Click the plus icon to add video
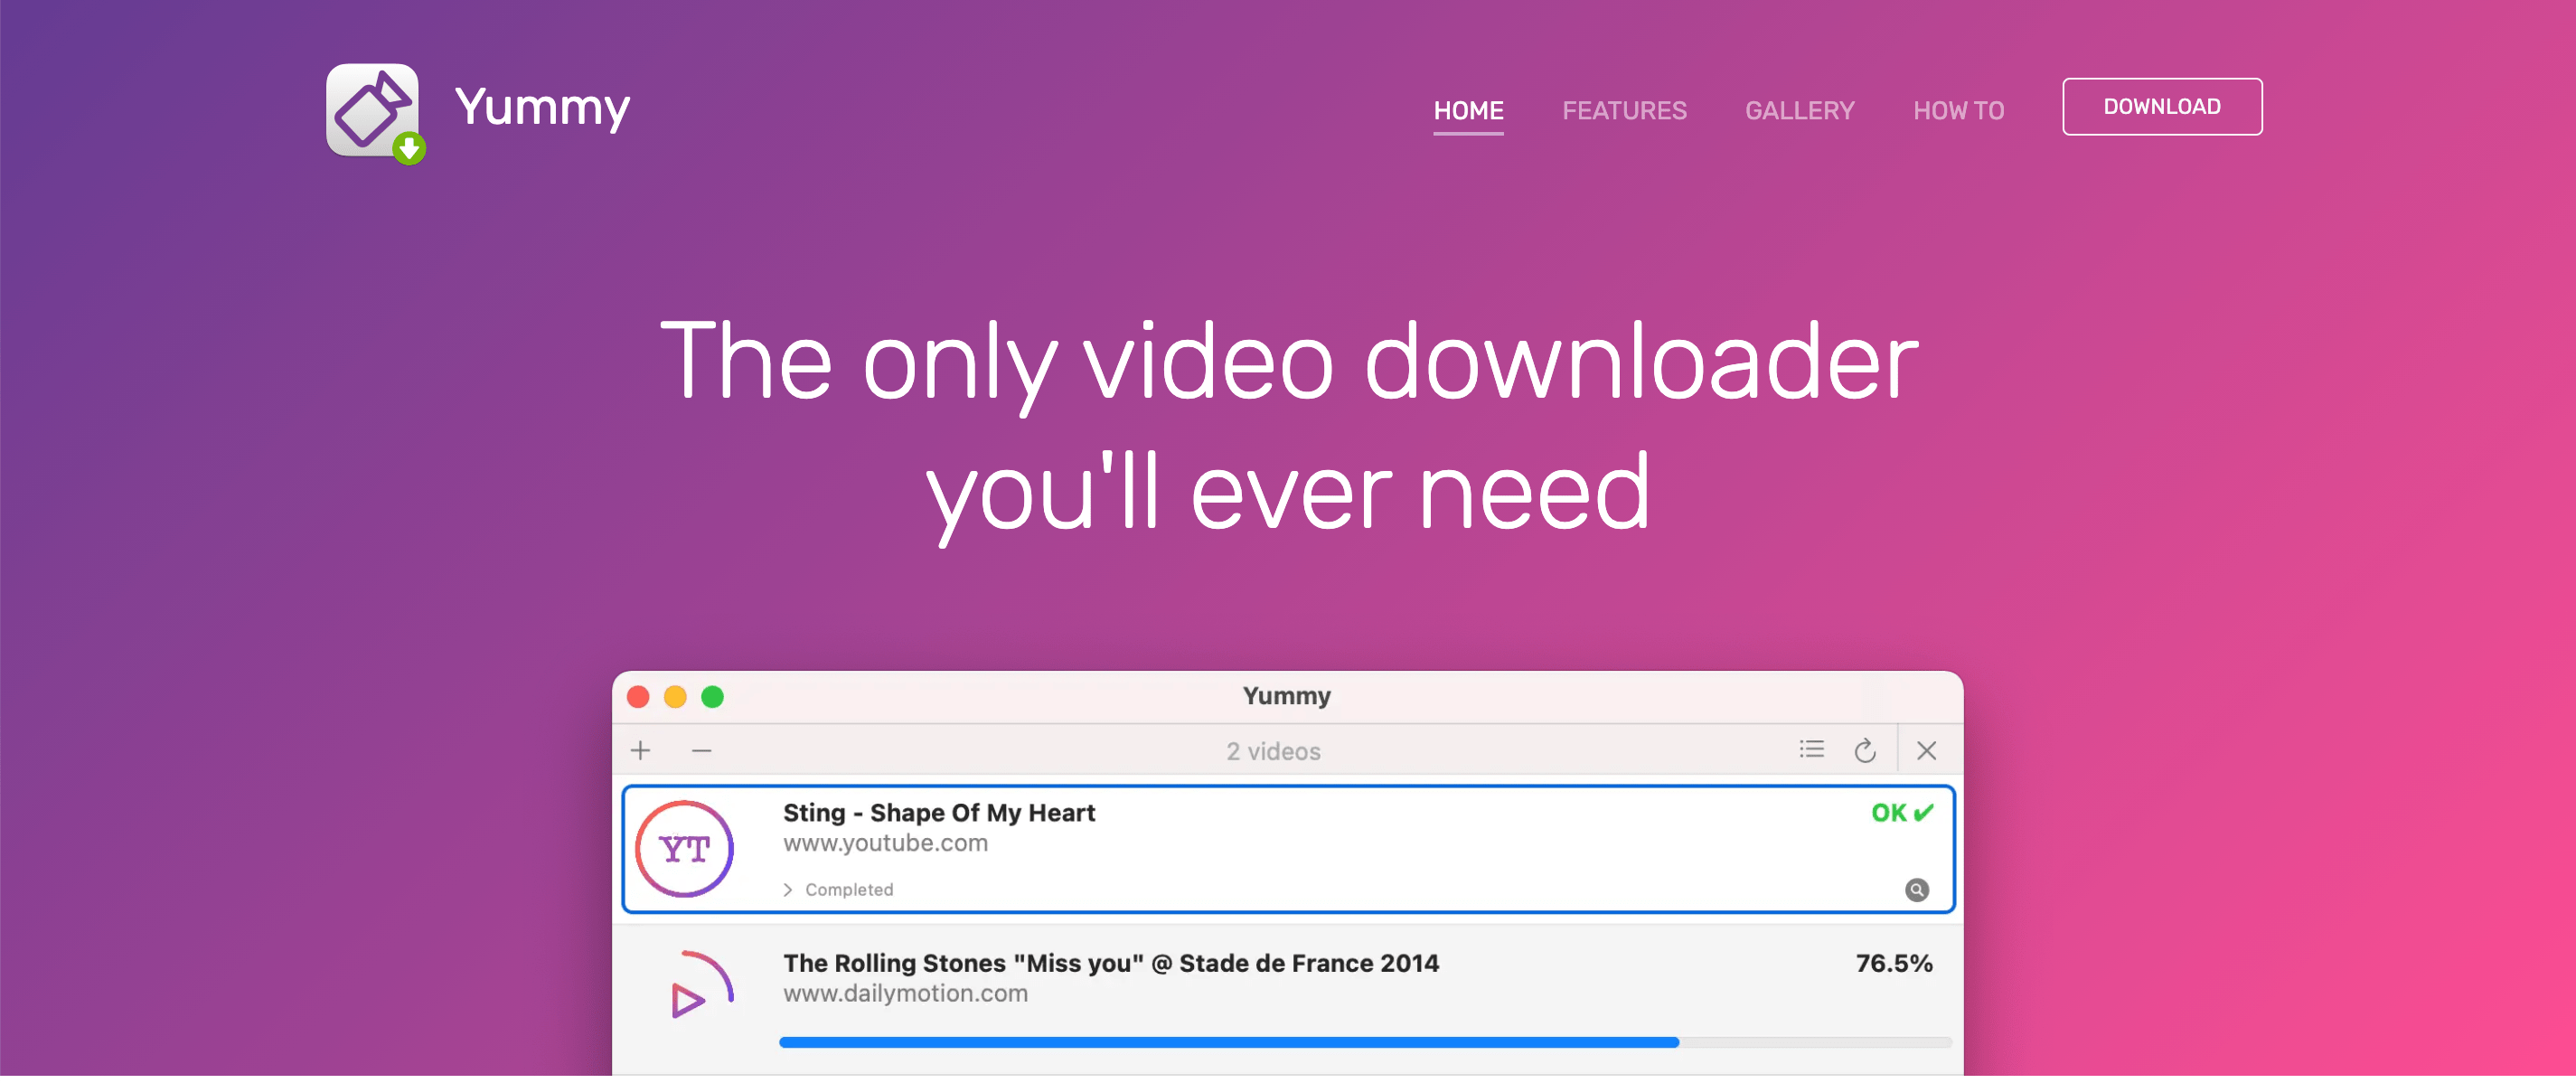This screenshot has width=2576, height=1083. 640,750
